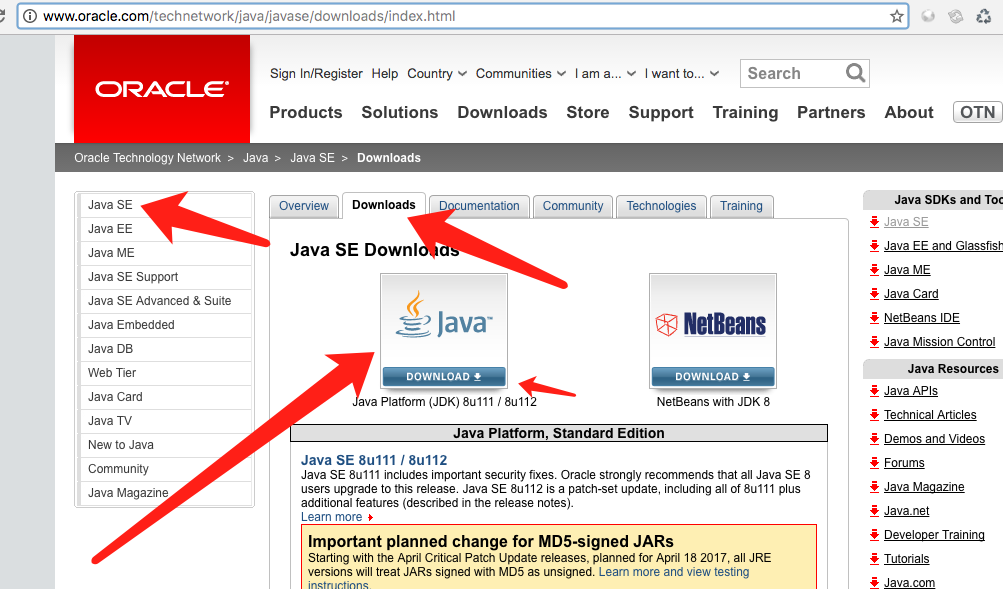Open Java EE and Glassfish link

pyautogui.click(x=943, y=246)
